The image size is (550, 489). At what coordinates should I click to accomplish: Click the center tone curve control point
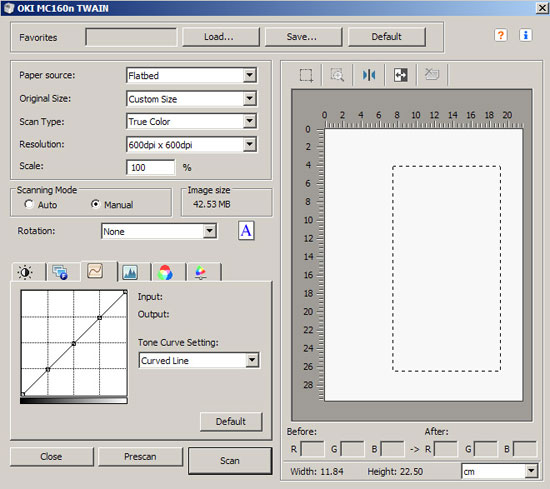(74, 344)
